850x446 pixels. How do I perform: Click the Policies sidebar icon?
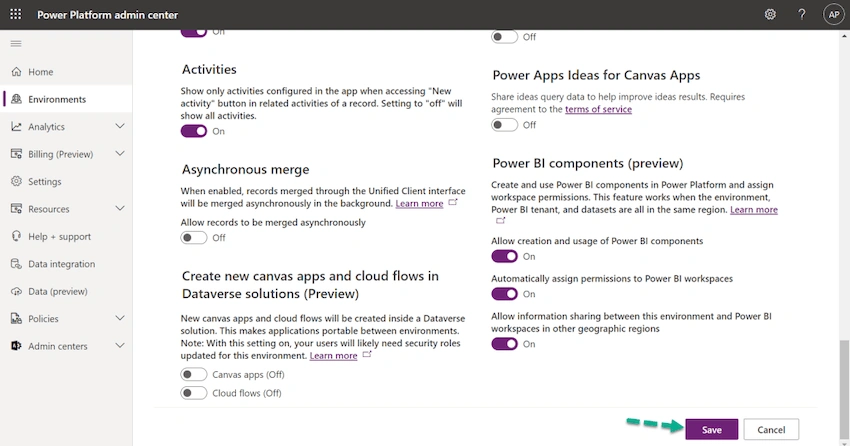point(16,319)
